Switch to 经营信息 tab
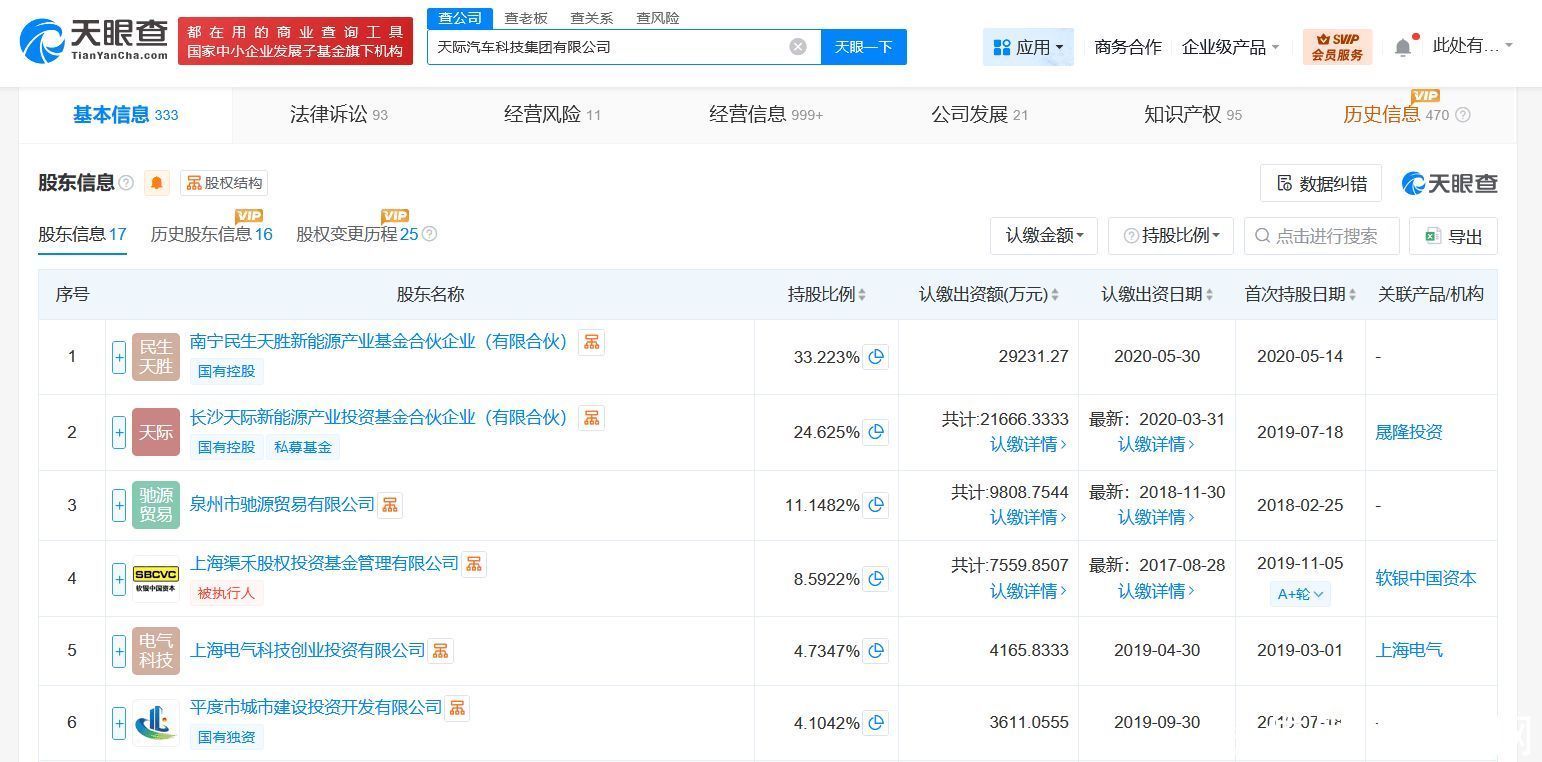Image resolution: width=1542 pixels, height=762 pixels. (766, 115)
